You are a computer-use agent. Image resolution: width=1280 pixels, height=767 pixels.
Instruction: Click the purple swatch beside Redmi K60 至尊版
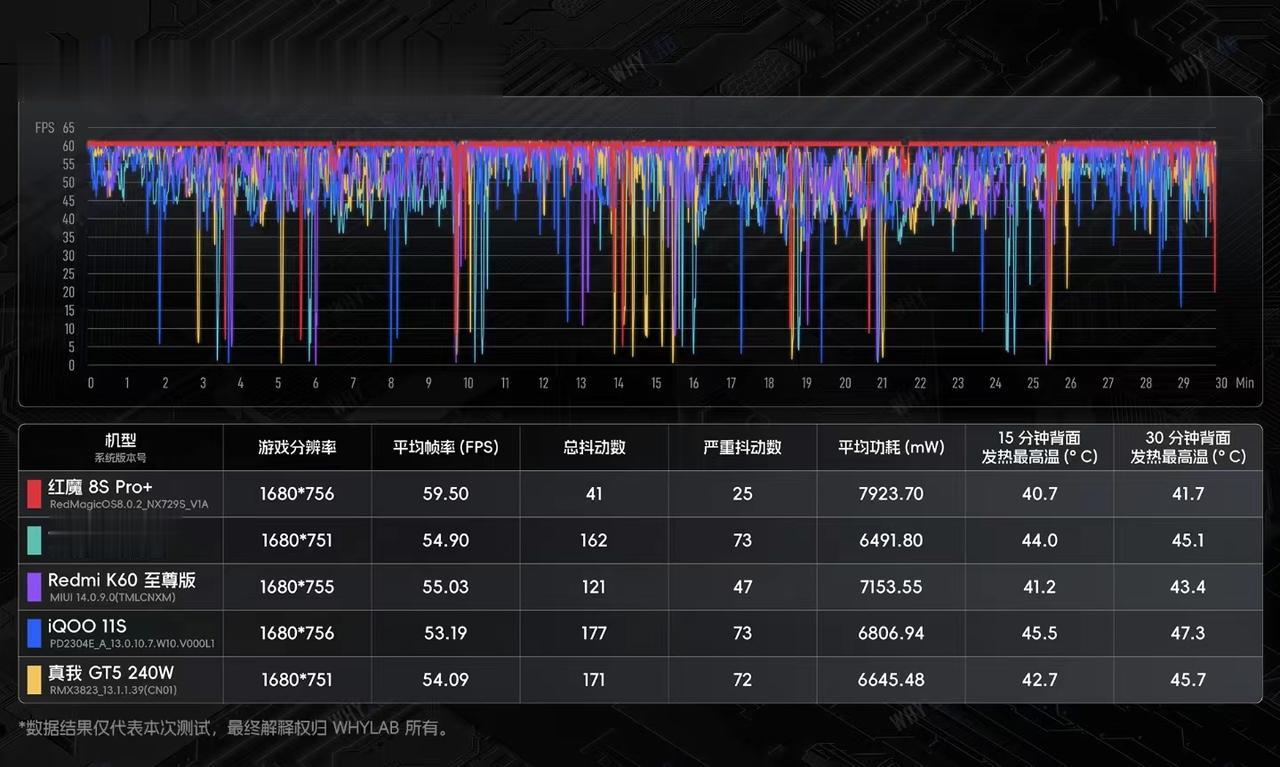(x=34, y=587)
